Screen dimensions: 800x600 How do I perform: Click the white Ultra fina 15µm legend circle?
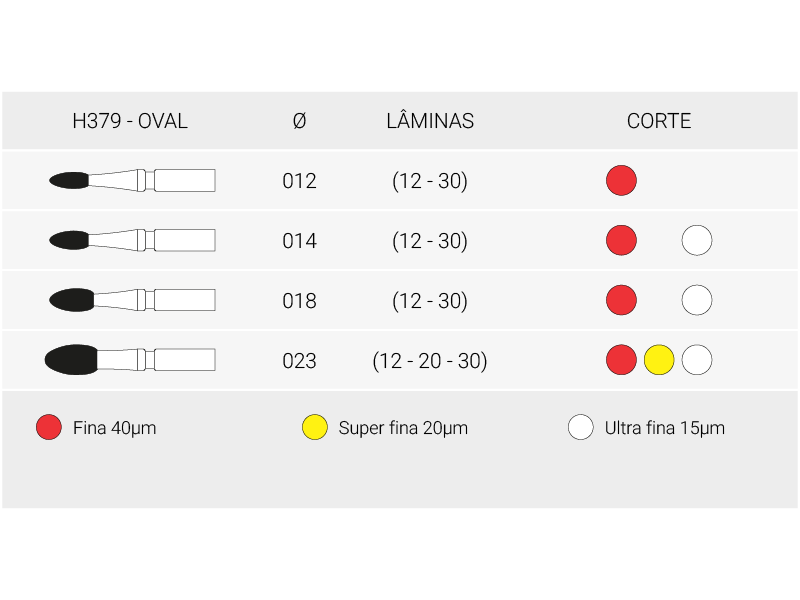pos(581,427)
